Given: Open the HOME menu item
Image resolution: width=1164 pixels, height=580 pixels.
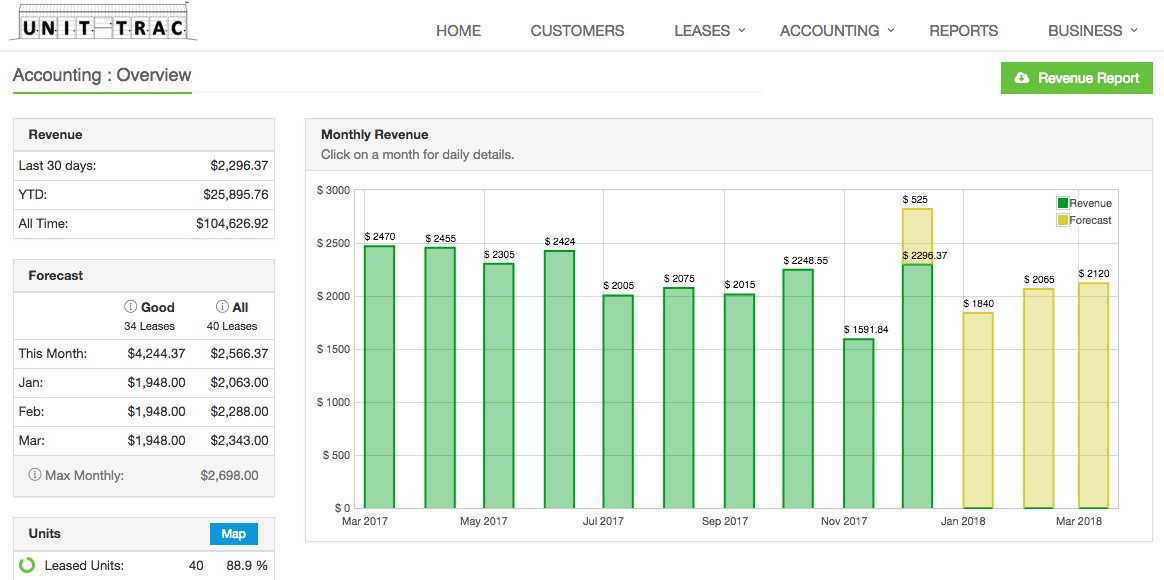Looking at the screenshot, I should coord(458,31).
